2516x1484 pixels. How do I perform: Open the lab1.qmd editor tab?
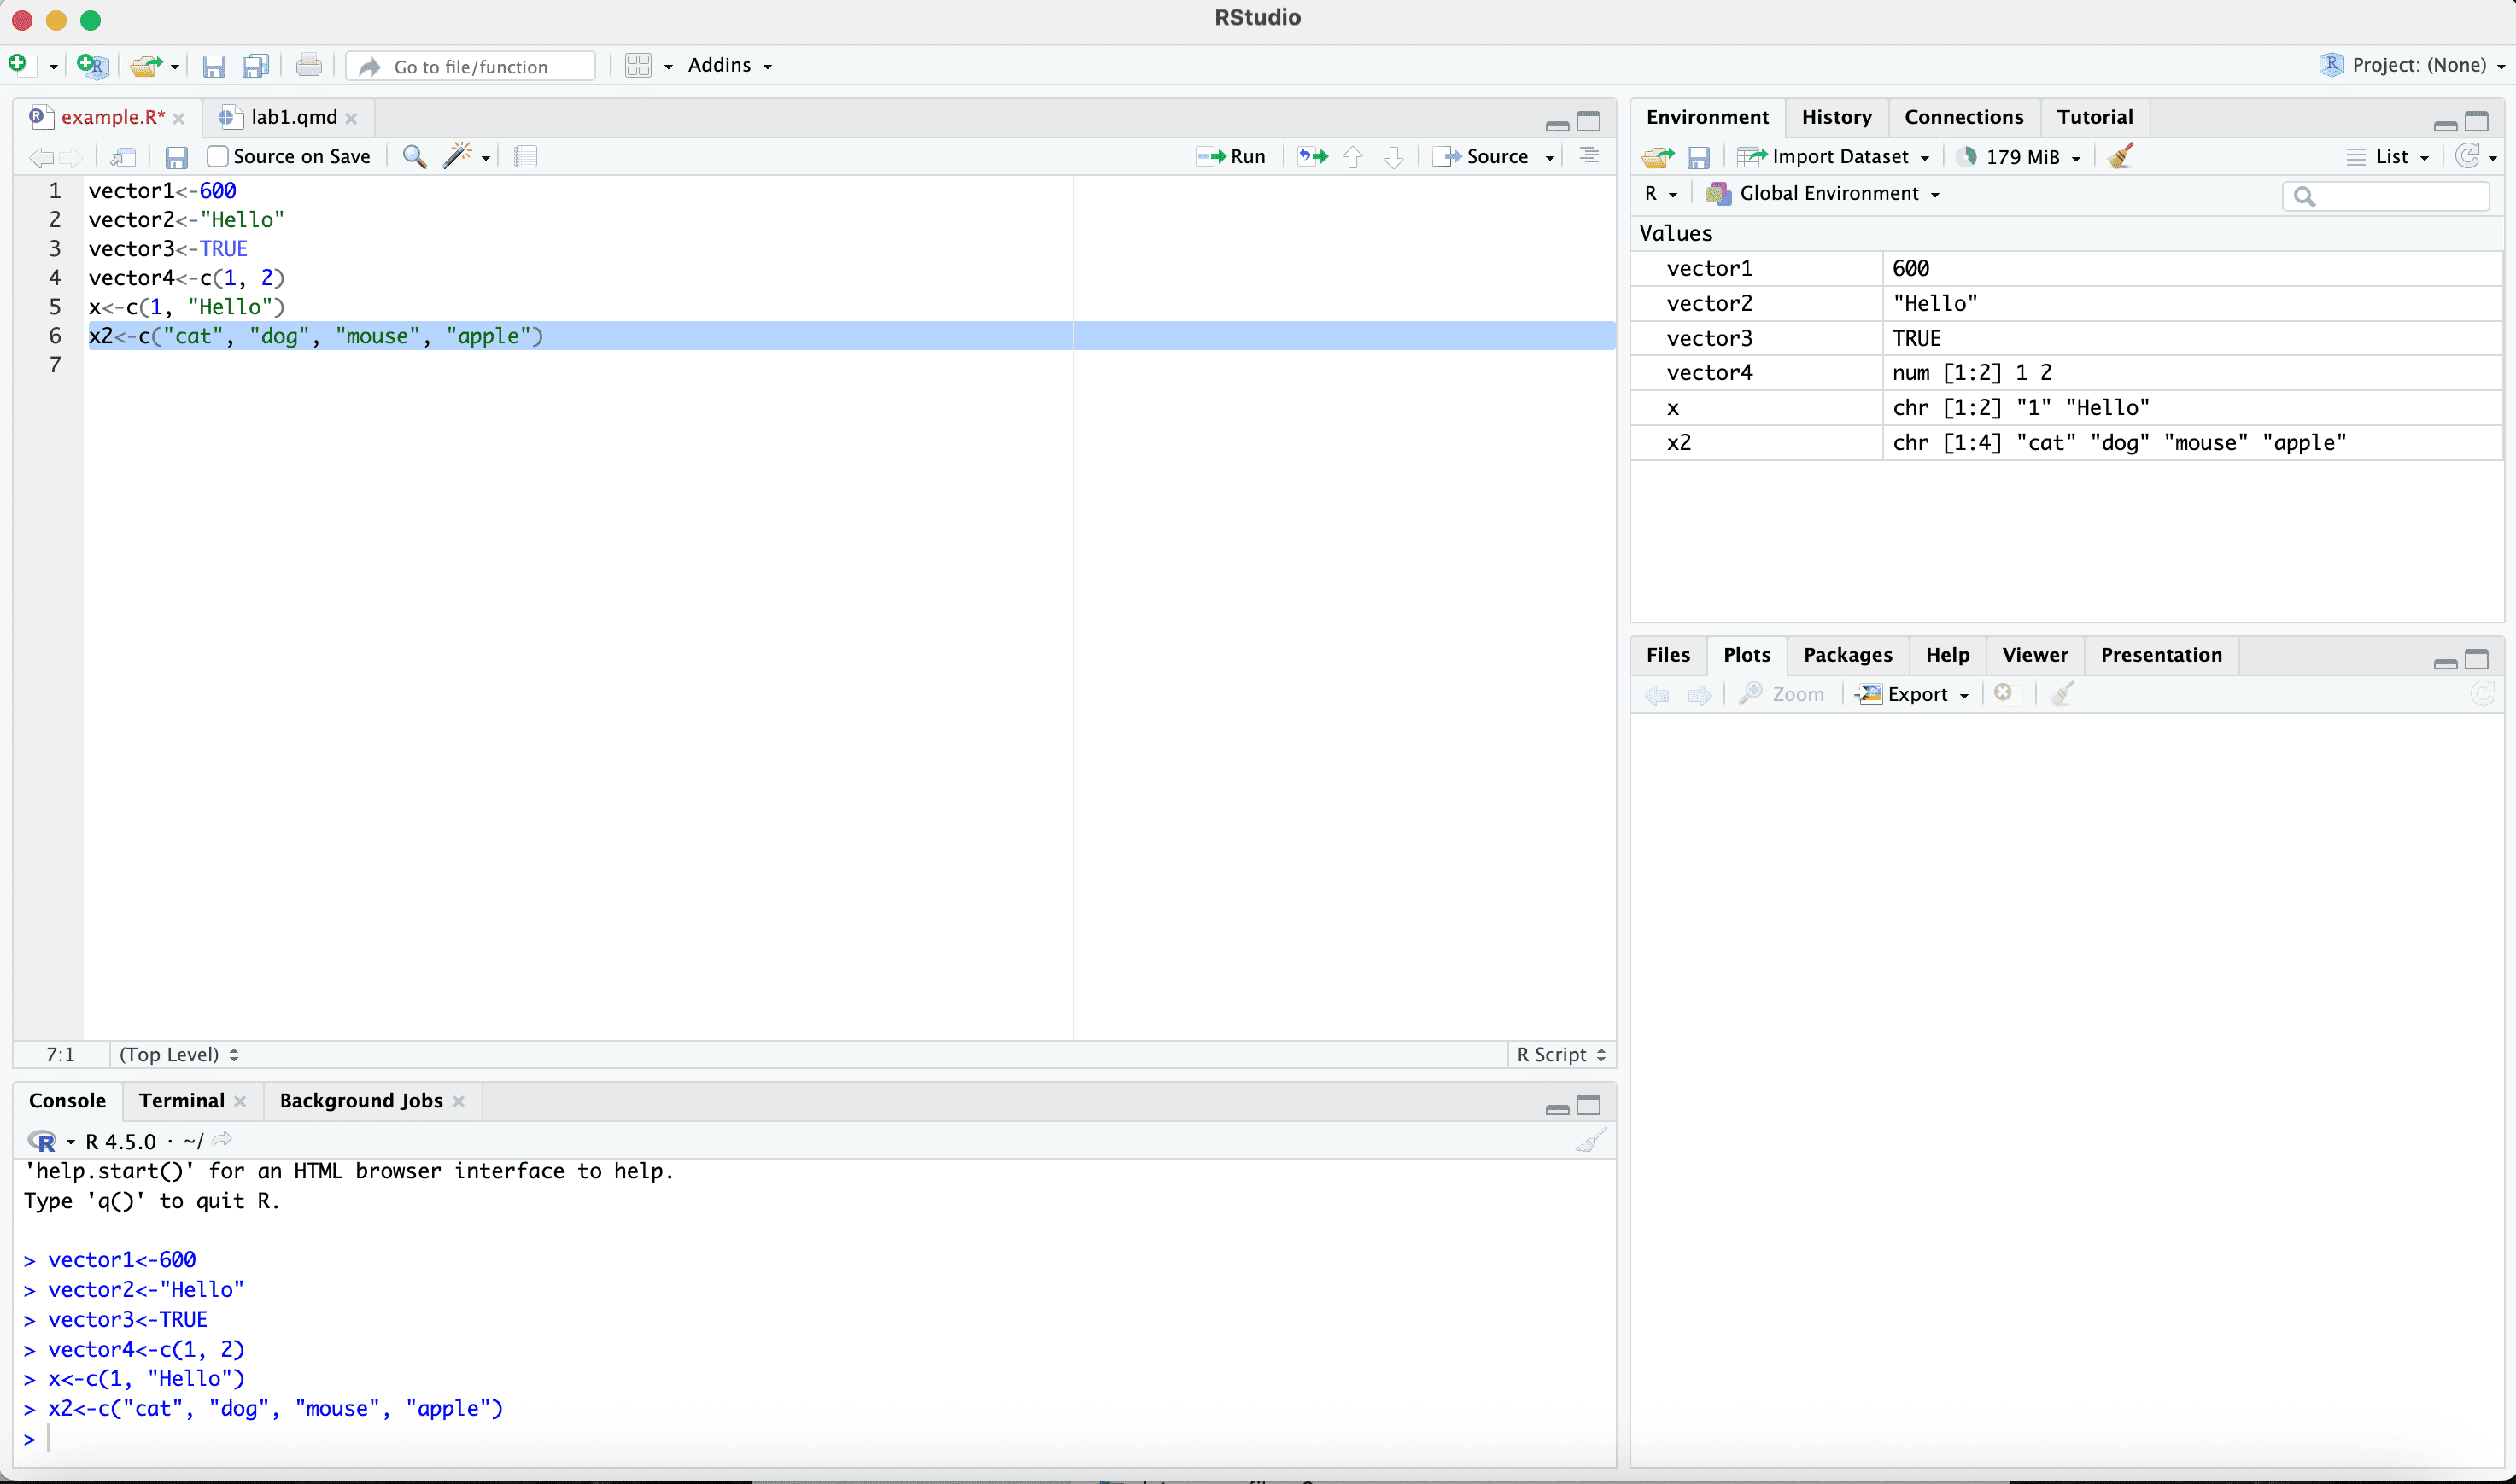click(293, 117)
